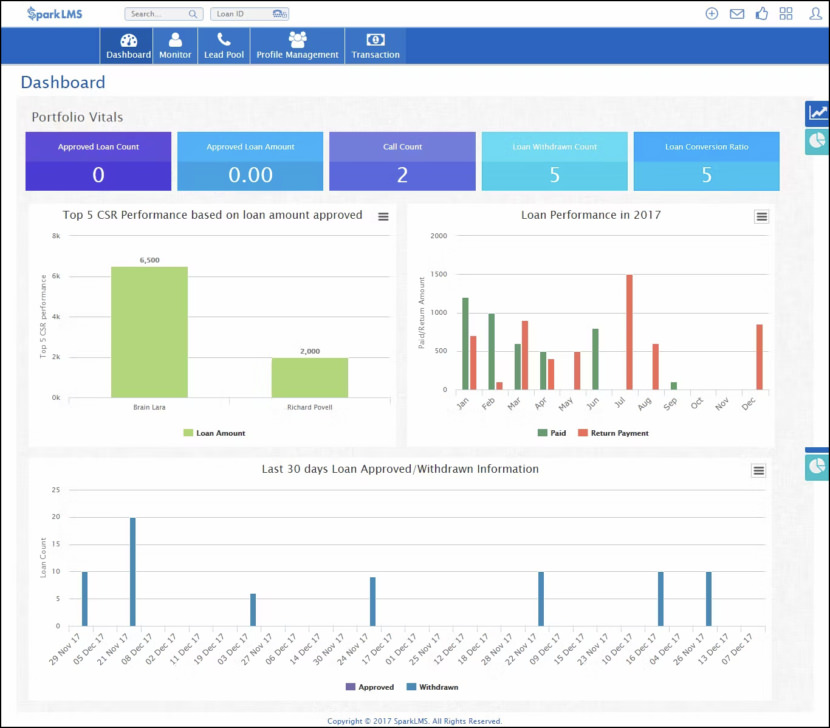The image size is (830, 728).
Task: Click the Loan Conversion Ratio card
Action: (707, 161)
